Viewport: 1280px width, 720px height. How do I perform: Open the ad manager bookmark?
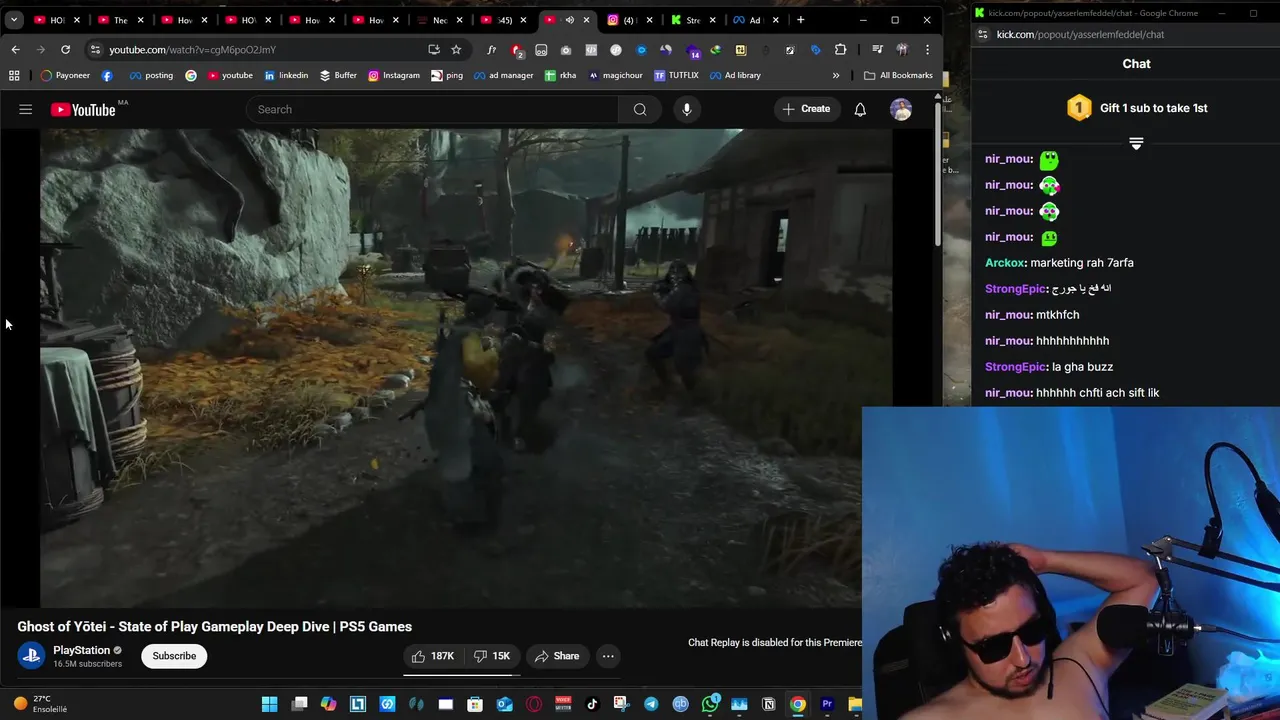tap(503, 75)
